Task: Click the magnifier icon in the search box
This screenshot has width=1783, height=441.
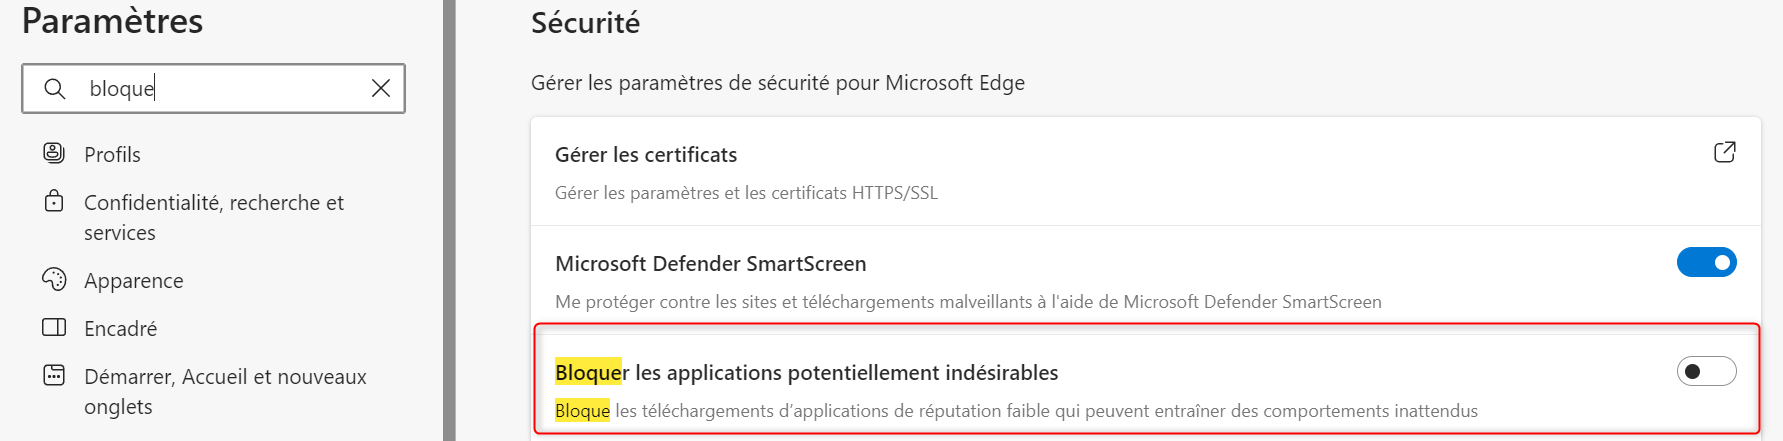Action: click(55, 89)
